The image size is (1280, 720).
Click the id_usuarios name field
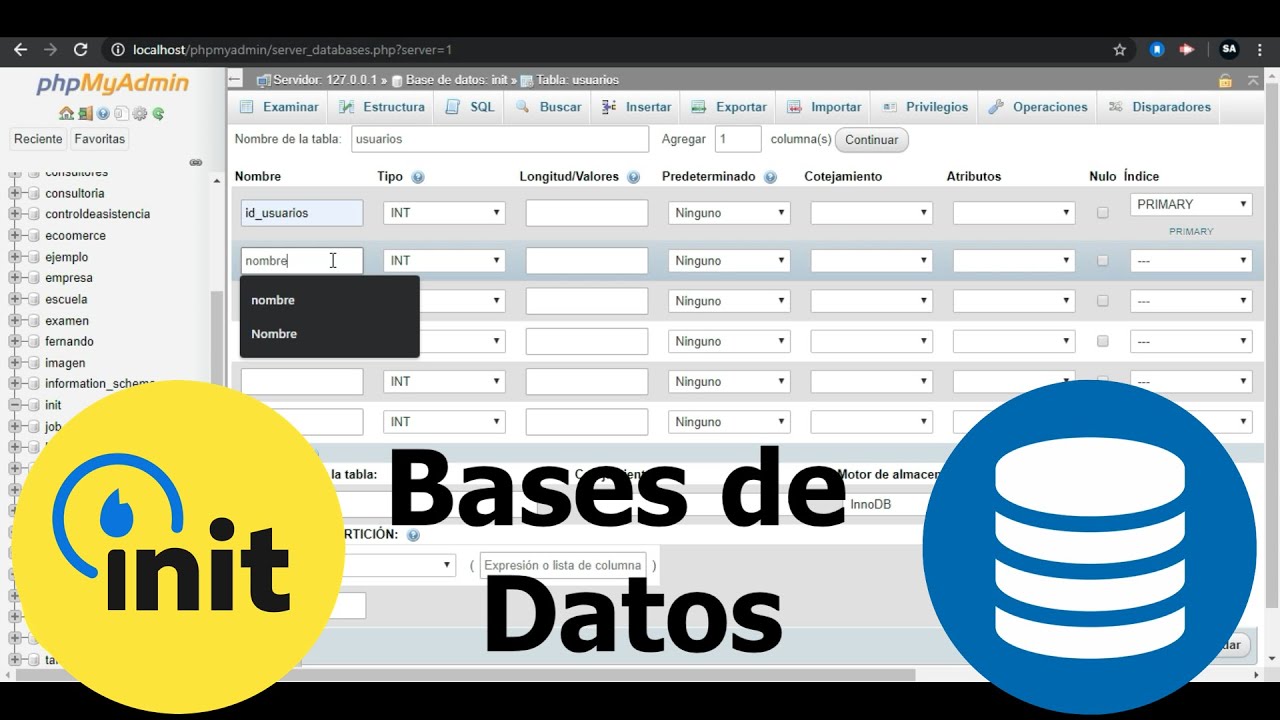point(302,213)
